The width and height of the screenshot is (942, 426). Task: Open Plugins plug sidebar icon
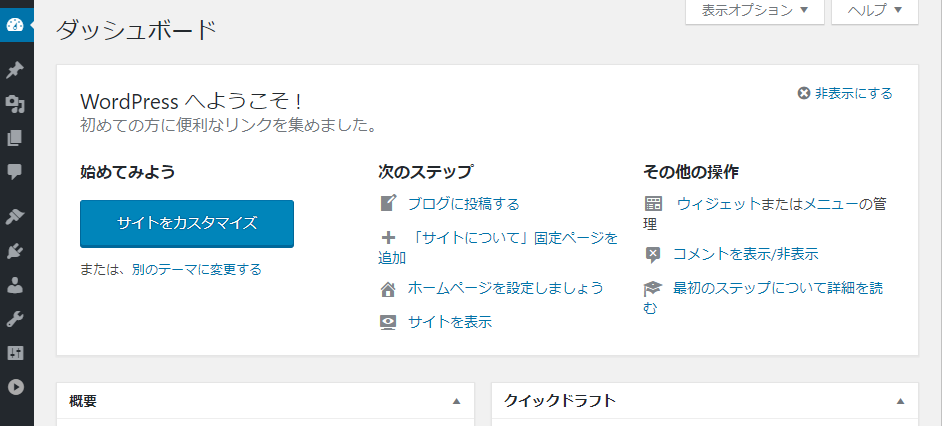point(14,252)
